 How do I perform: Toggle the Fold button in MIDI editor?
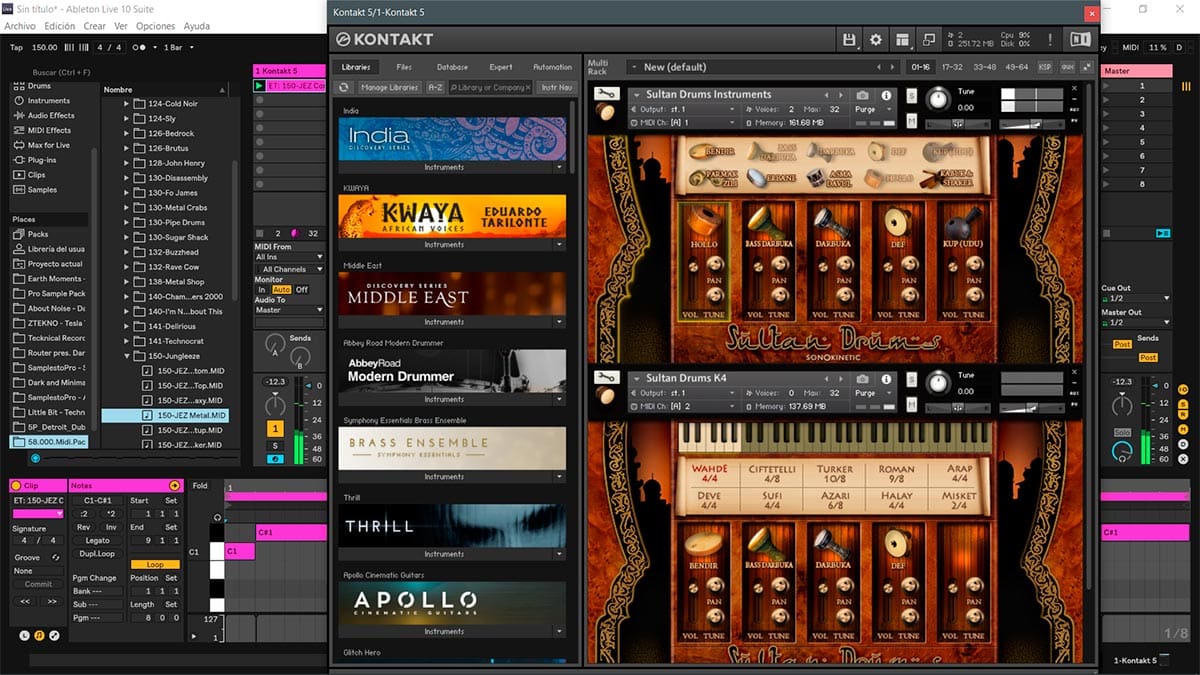pos(200,486)
